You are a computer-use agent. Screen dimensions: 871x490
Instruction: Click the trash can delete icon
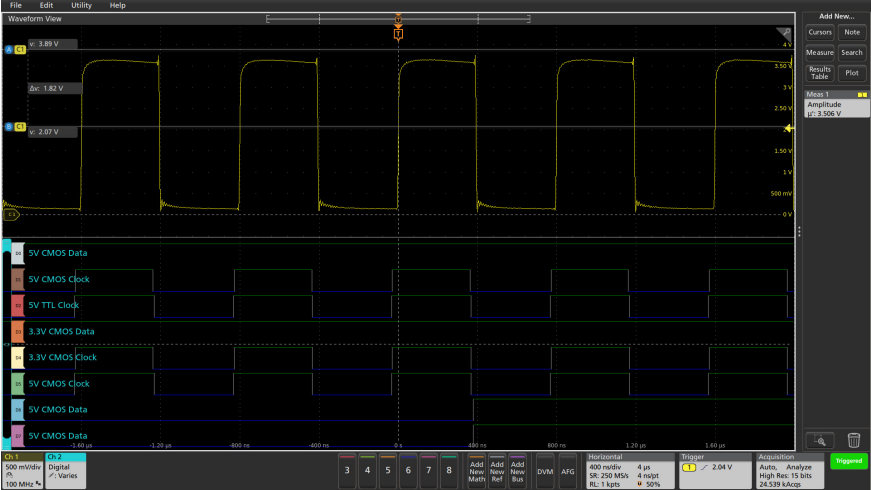(x=853, y=440)
